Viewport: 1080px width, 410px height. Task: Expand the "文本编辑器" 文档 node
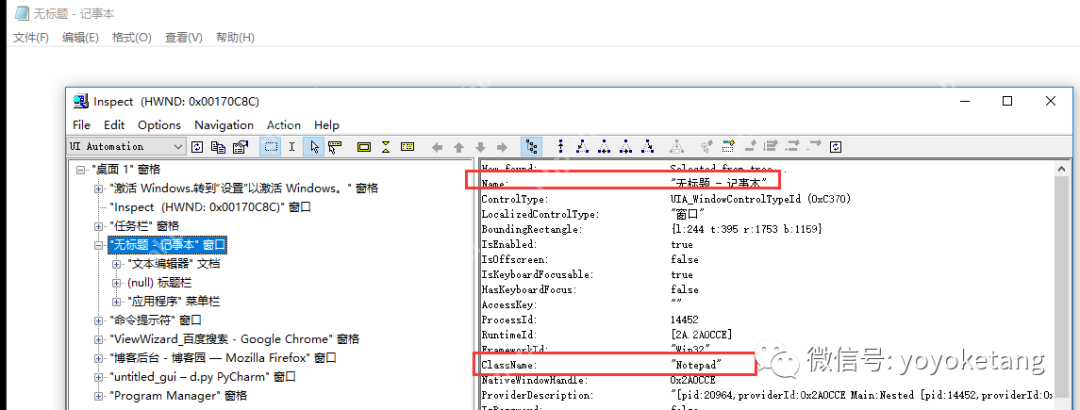pyautogui.click(x=116, y=264)
